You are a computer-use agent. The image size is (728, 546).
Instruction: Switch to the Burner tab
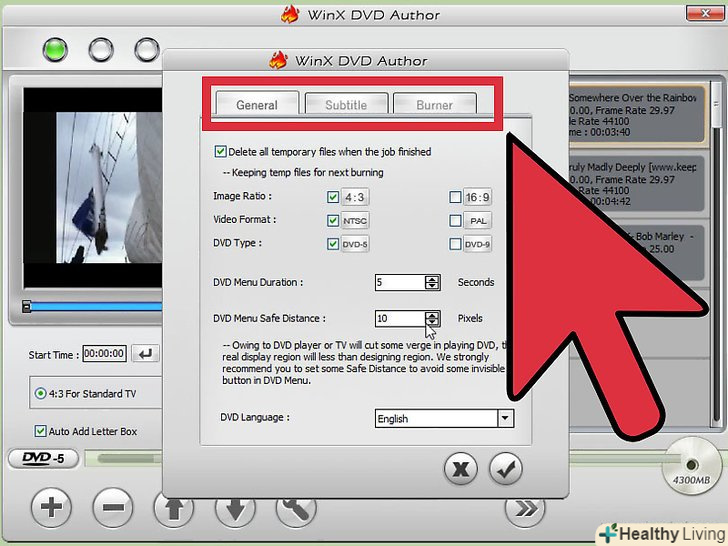(435, 104)
